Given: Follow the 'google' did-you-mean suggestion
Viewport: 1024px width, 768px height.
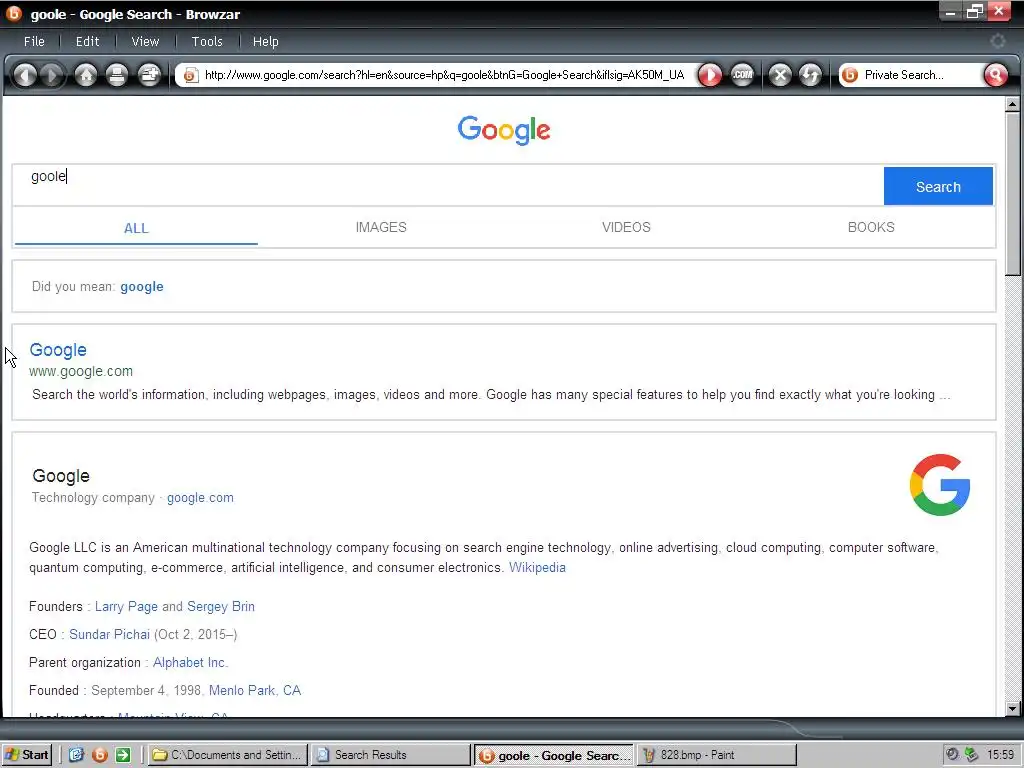Looking at the screenshot, I should (x=142, y=287).
